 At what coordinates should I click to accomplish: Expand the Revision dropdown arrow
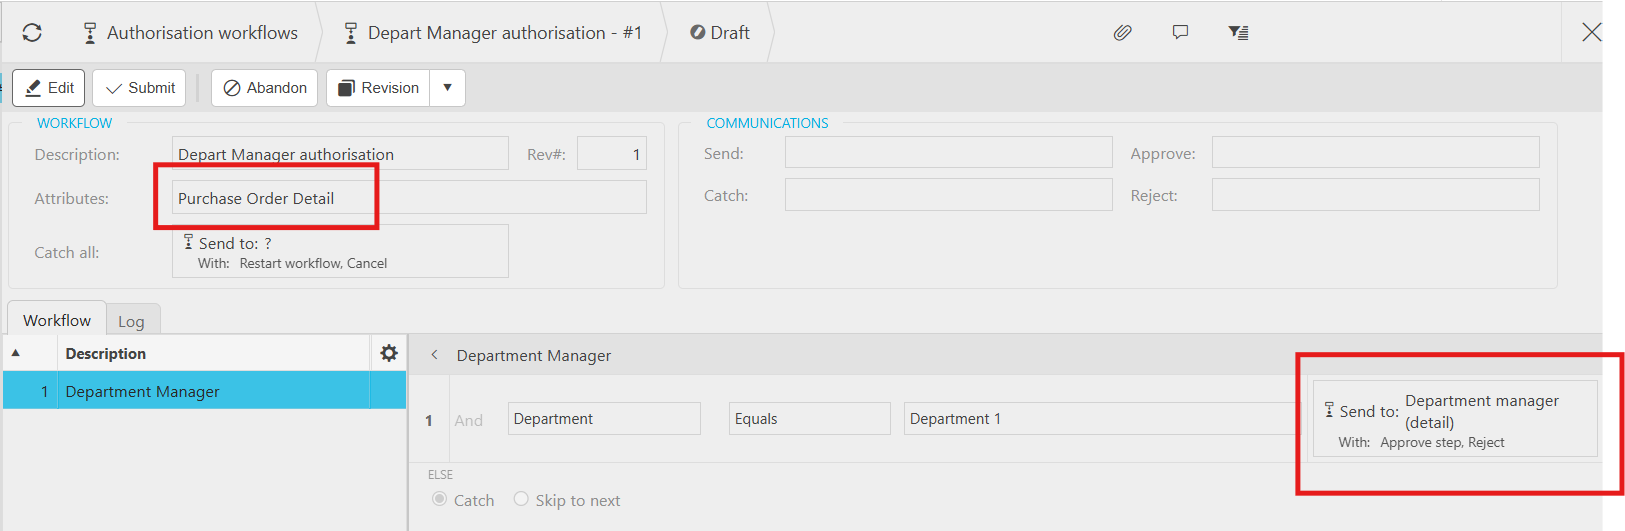tap(448, 88)
